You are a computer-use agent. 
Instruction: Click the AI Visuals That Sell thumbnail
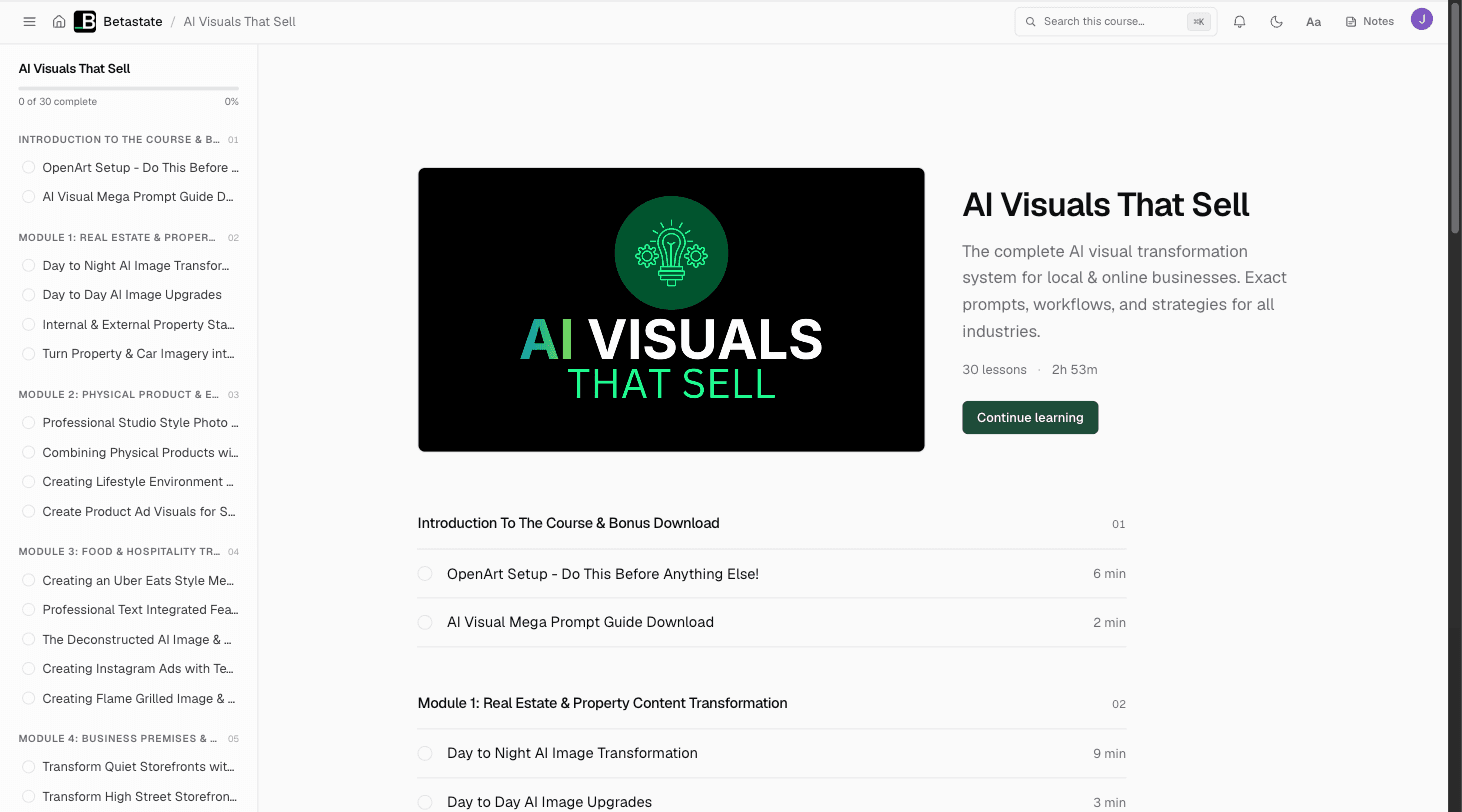[x=671, y=309]
